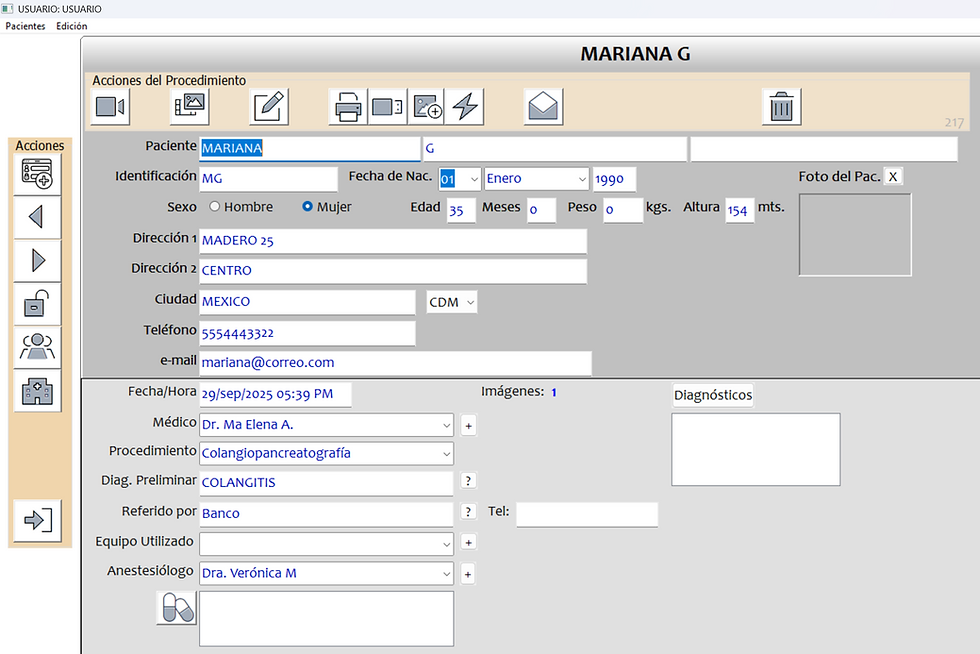Expand the Anestesiólogo dropdown
The width and height of the screenshot is (980, 654).
[x=446, y=573]
